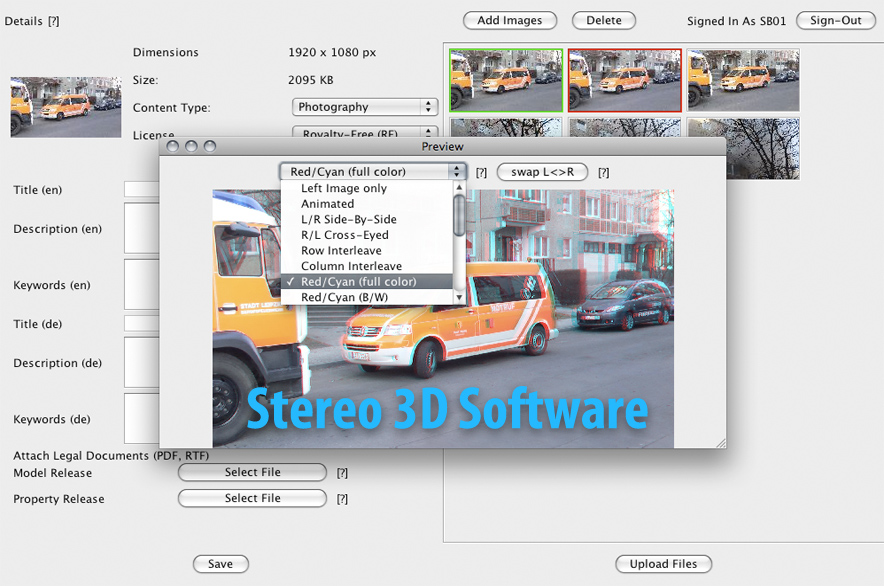Select file for Property Release
Image resolution: width=884 pixels, height=586 pixels.
[252, 498]
